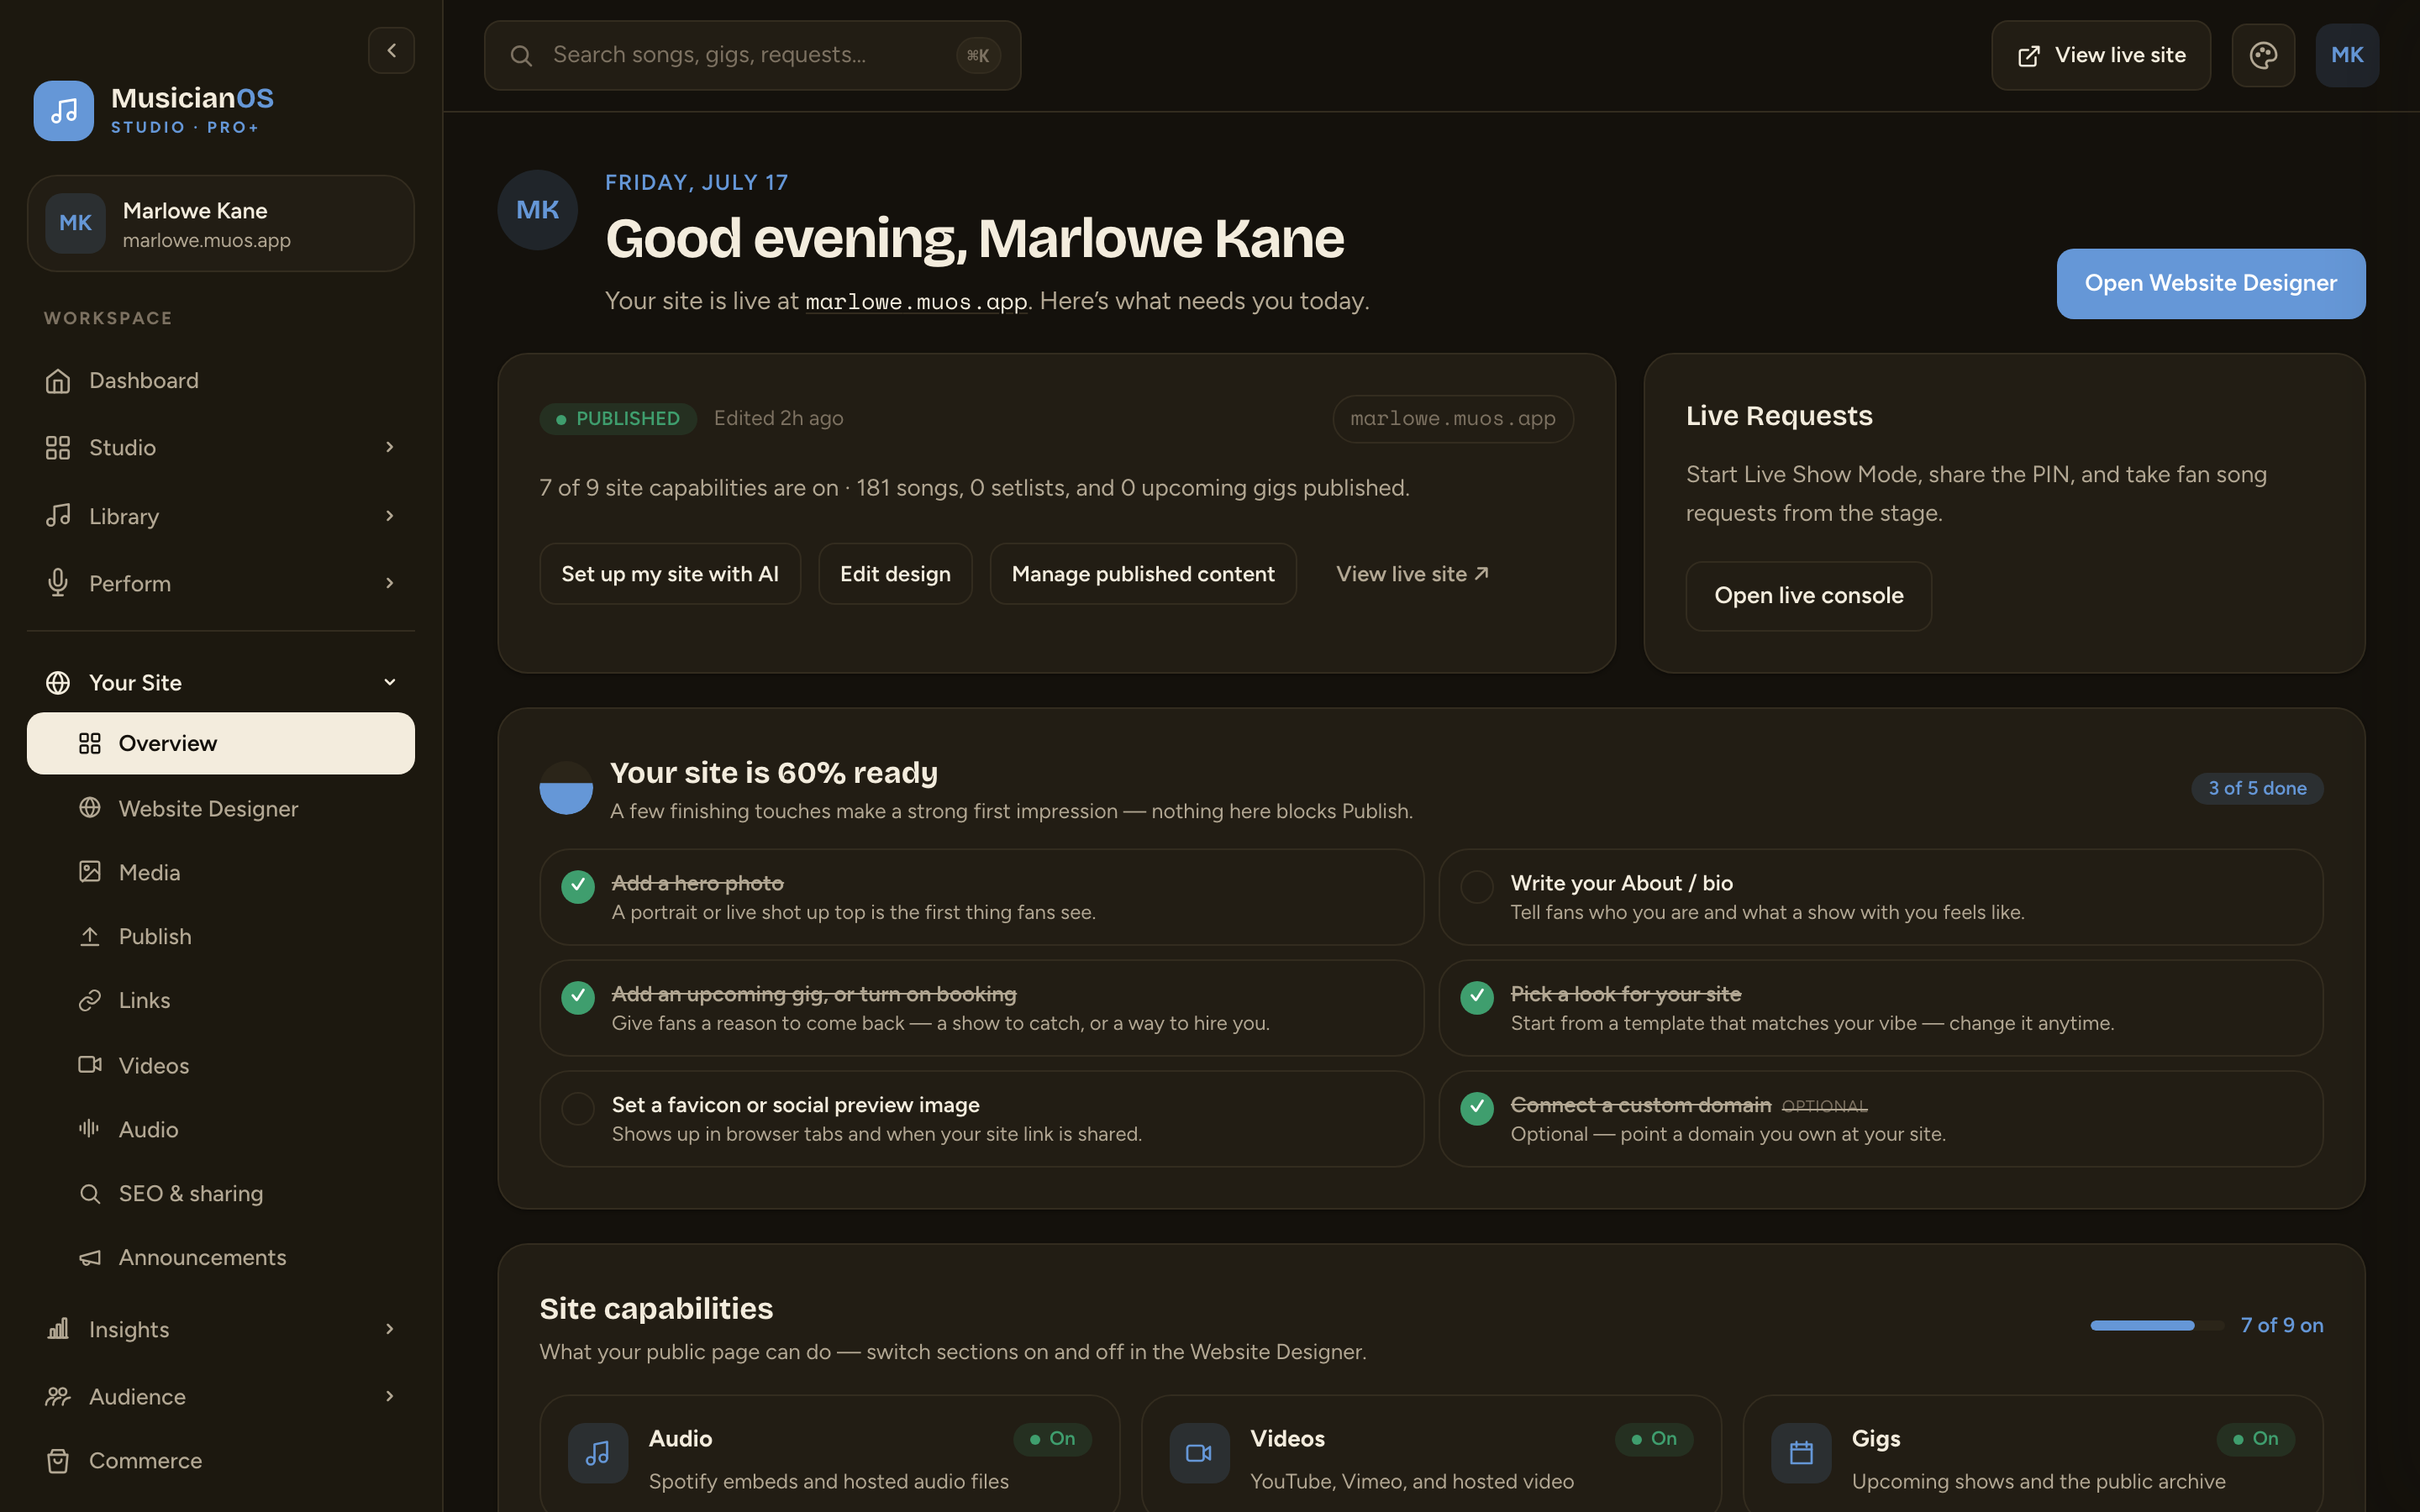
Task: Uncheck Pick a look for your site
Action: pyautogui.click(x=1477, y=997)
